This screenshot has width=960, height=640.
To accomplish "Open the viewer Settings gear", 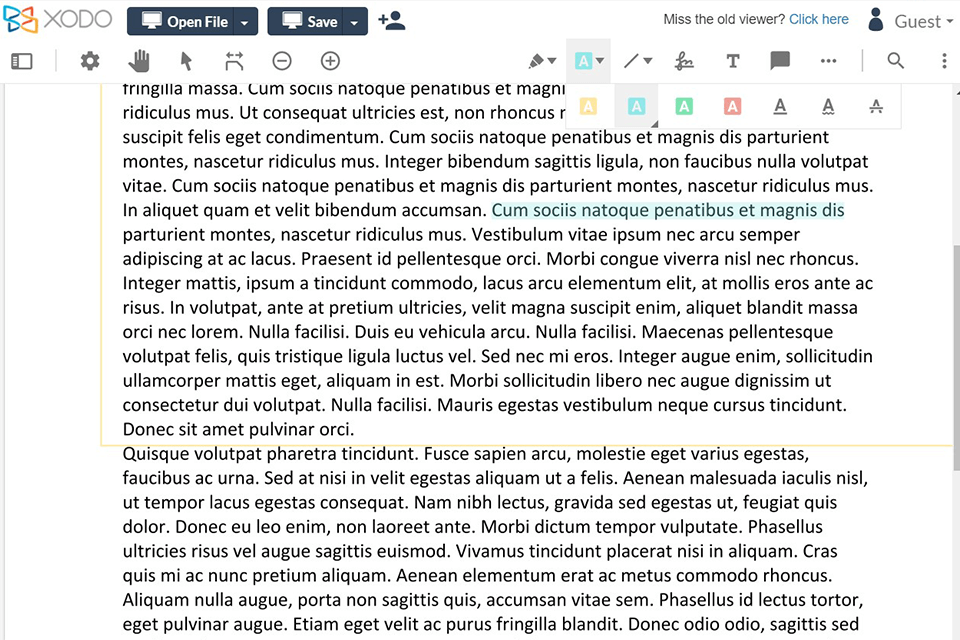I will 90,61.
